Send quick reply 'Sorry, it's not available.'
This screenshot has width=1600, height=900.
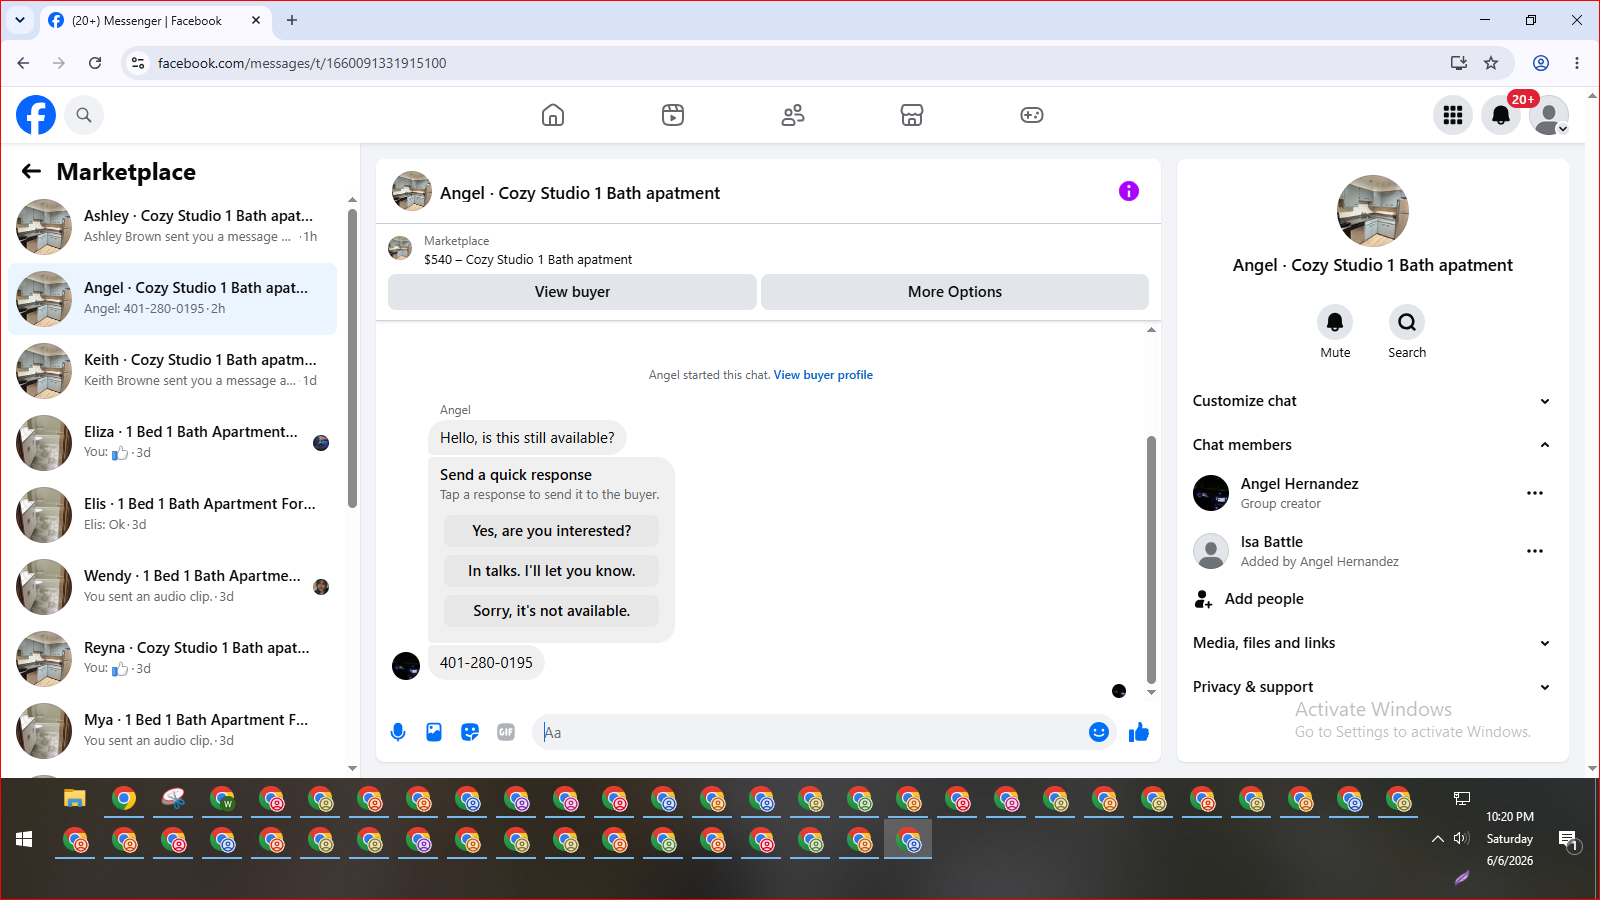[552, 611]
